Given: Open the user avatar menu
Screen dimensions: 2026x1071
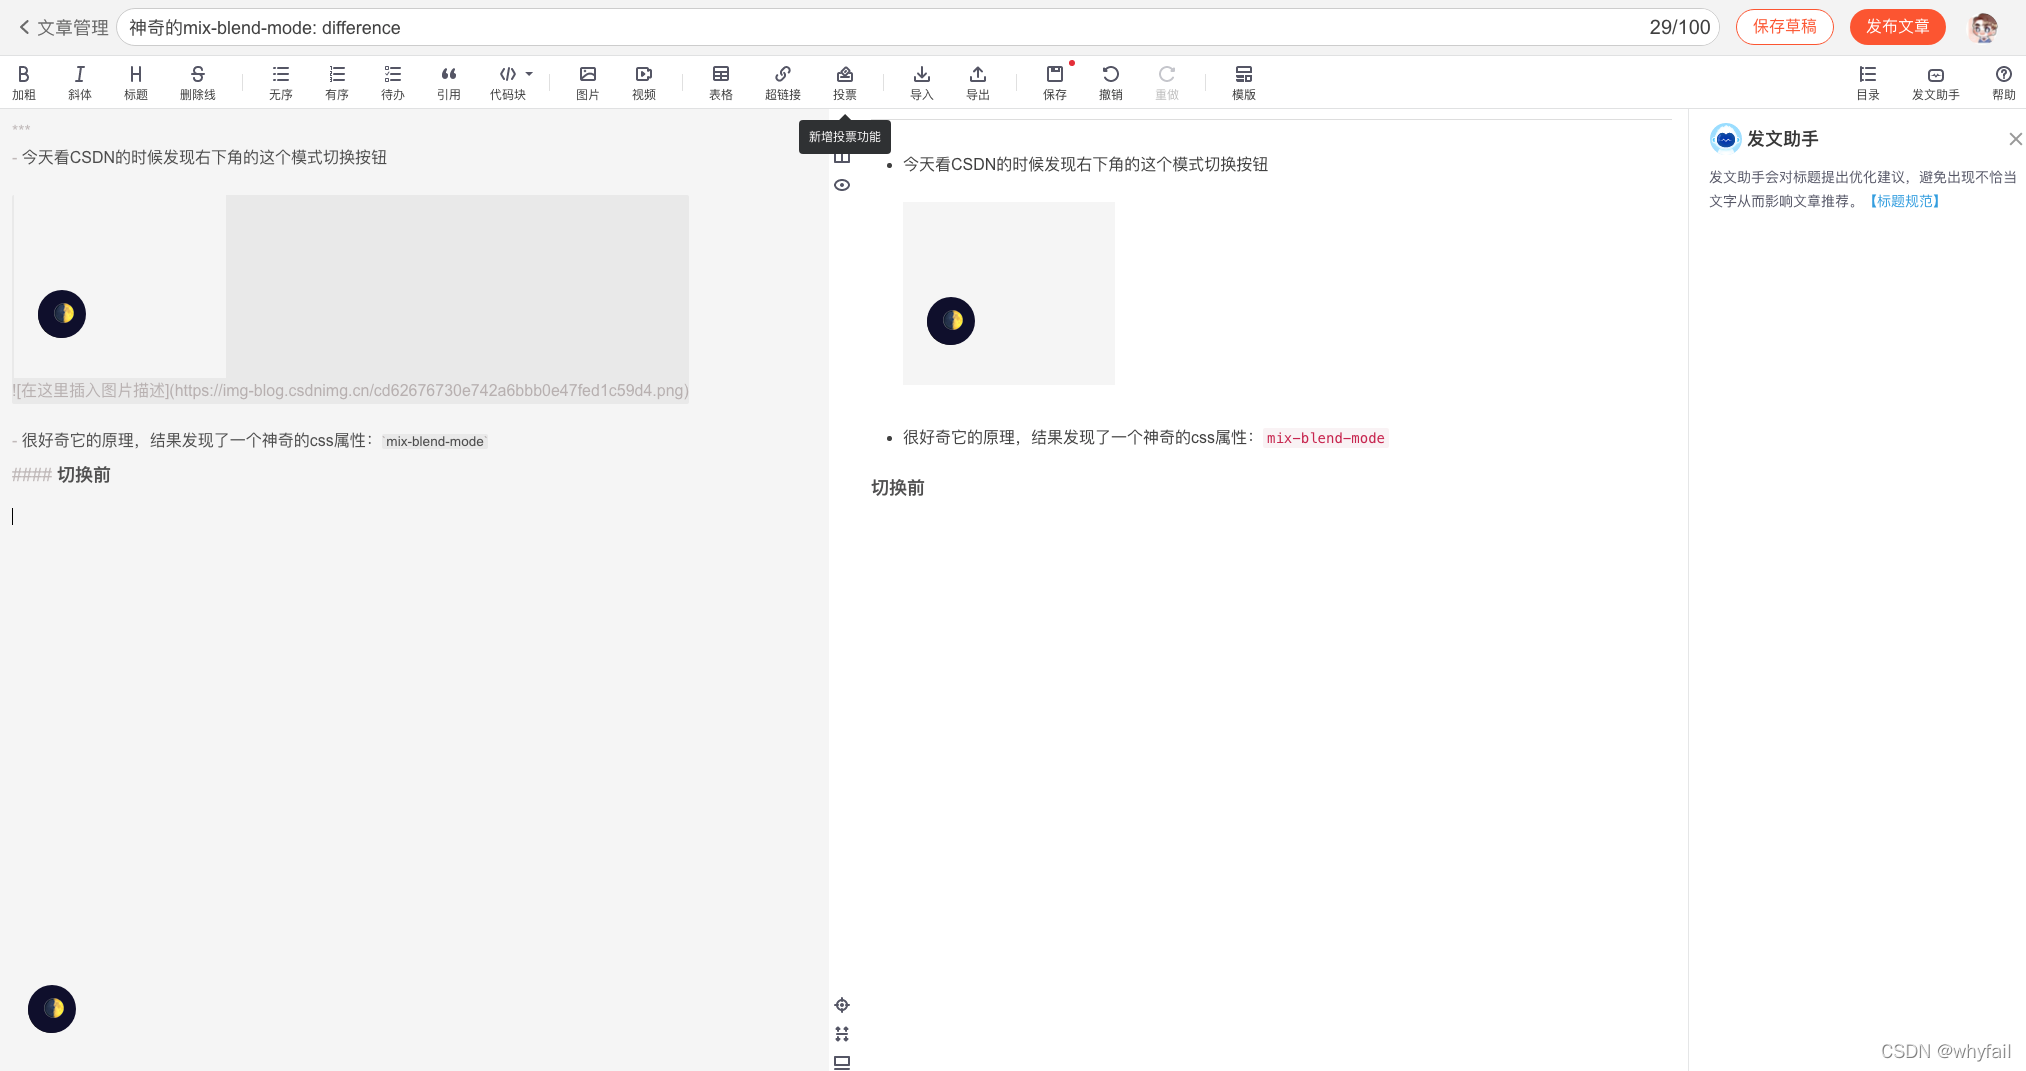Looking at the screenshot, I should pyautogui.click(x=1983, y=27).
